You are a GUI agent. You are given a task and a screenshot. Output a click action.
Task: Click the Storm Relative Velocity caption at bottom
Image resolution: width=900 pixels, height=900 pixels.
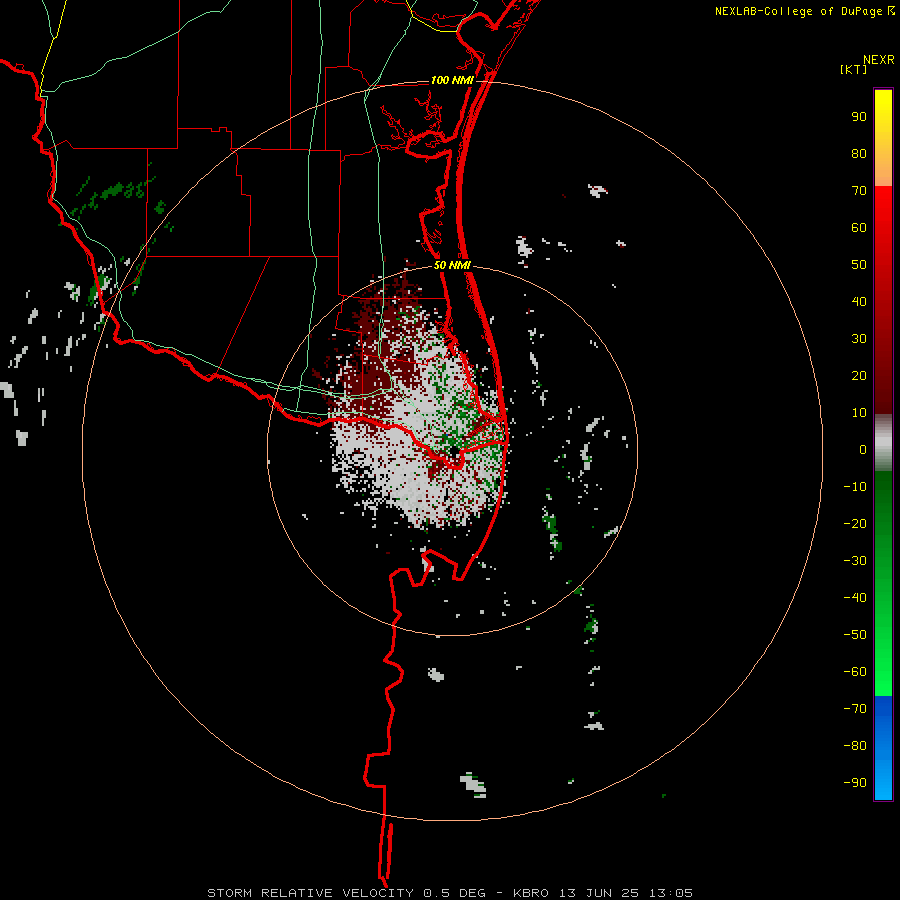click(449, 893)
